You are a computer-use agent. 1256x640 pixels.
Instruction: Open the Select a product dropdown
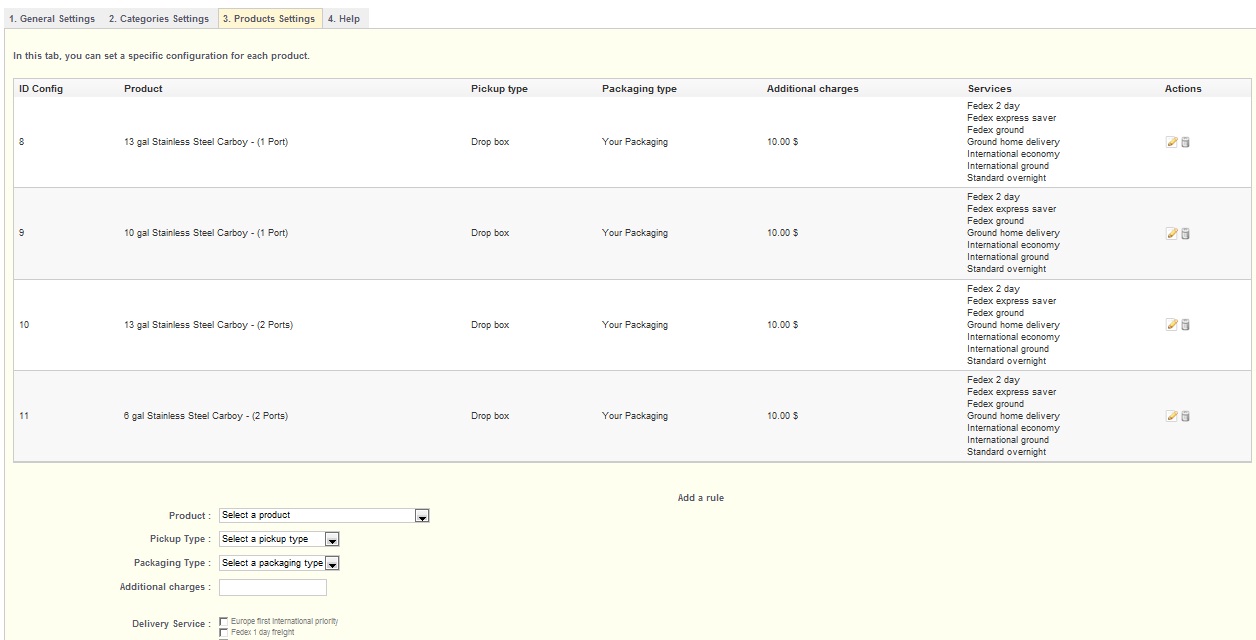pos(324,515)
